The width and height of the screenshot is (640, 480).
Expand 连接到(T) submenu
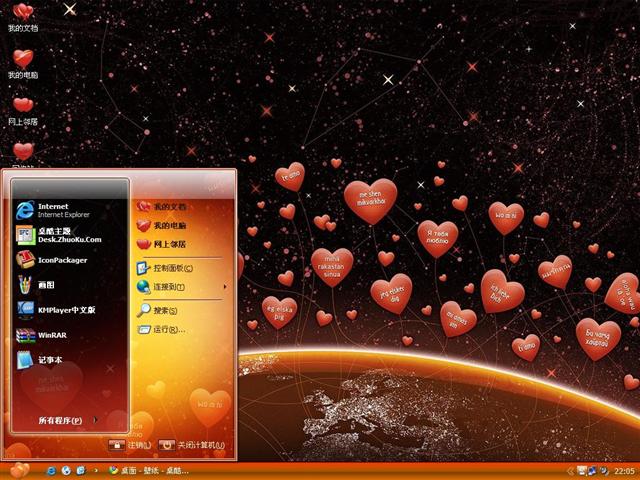[181, 287]
